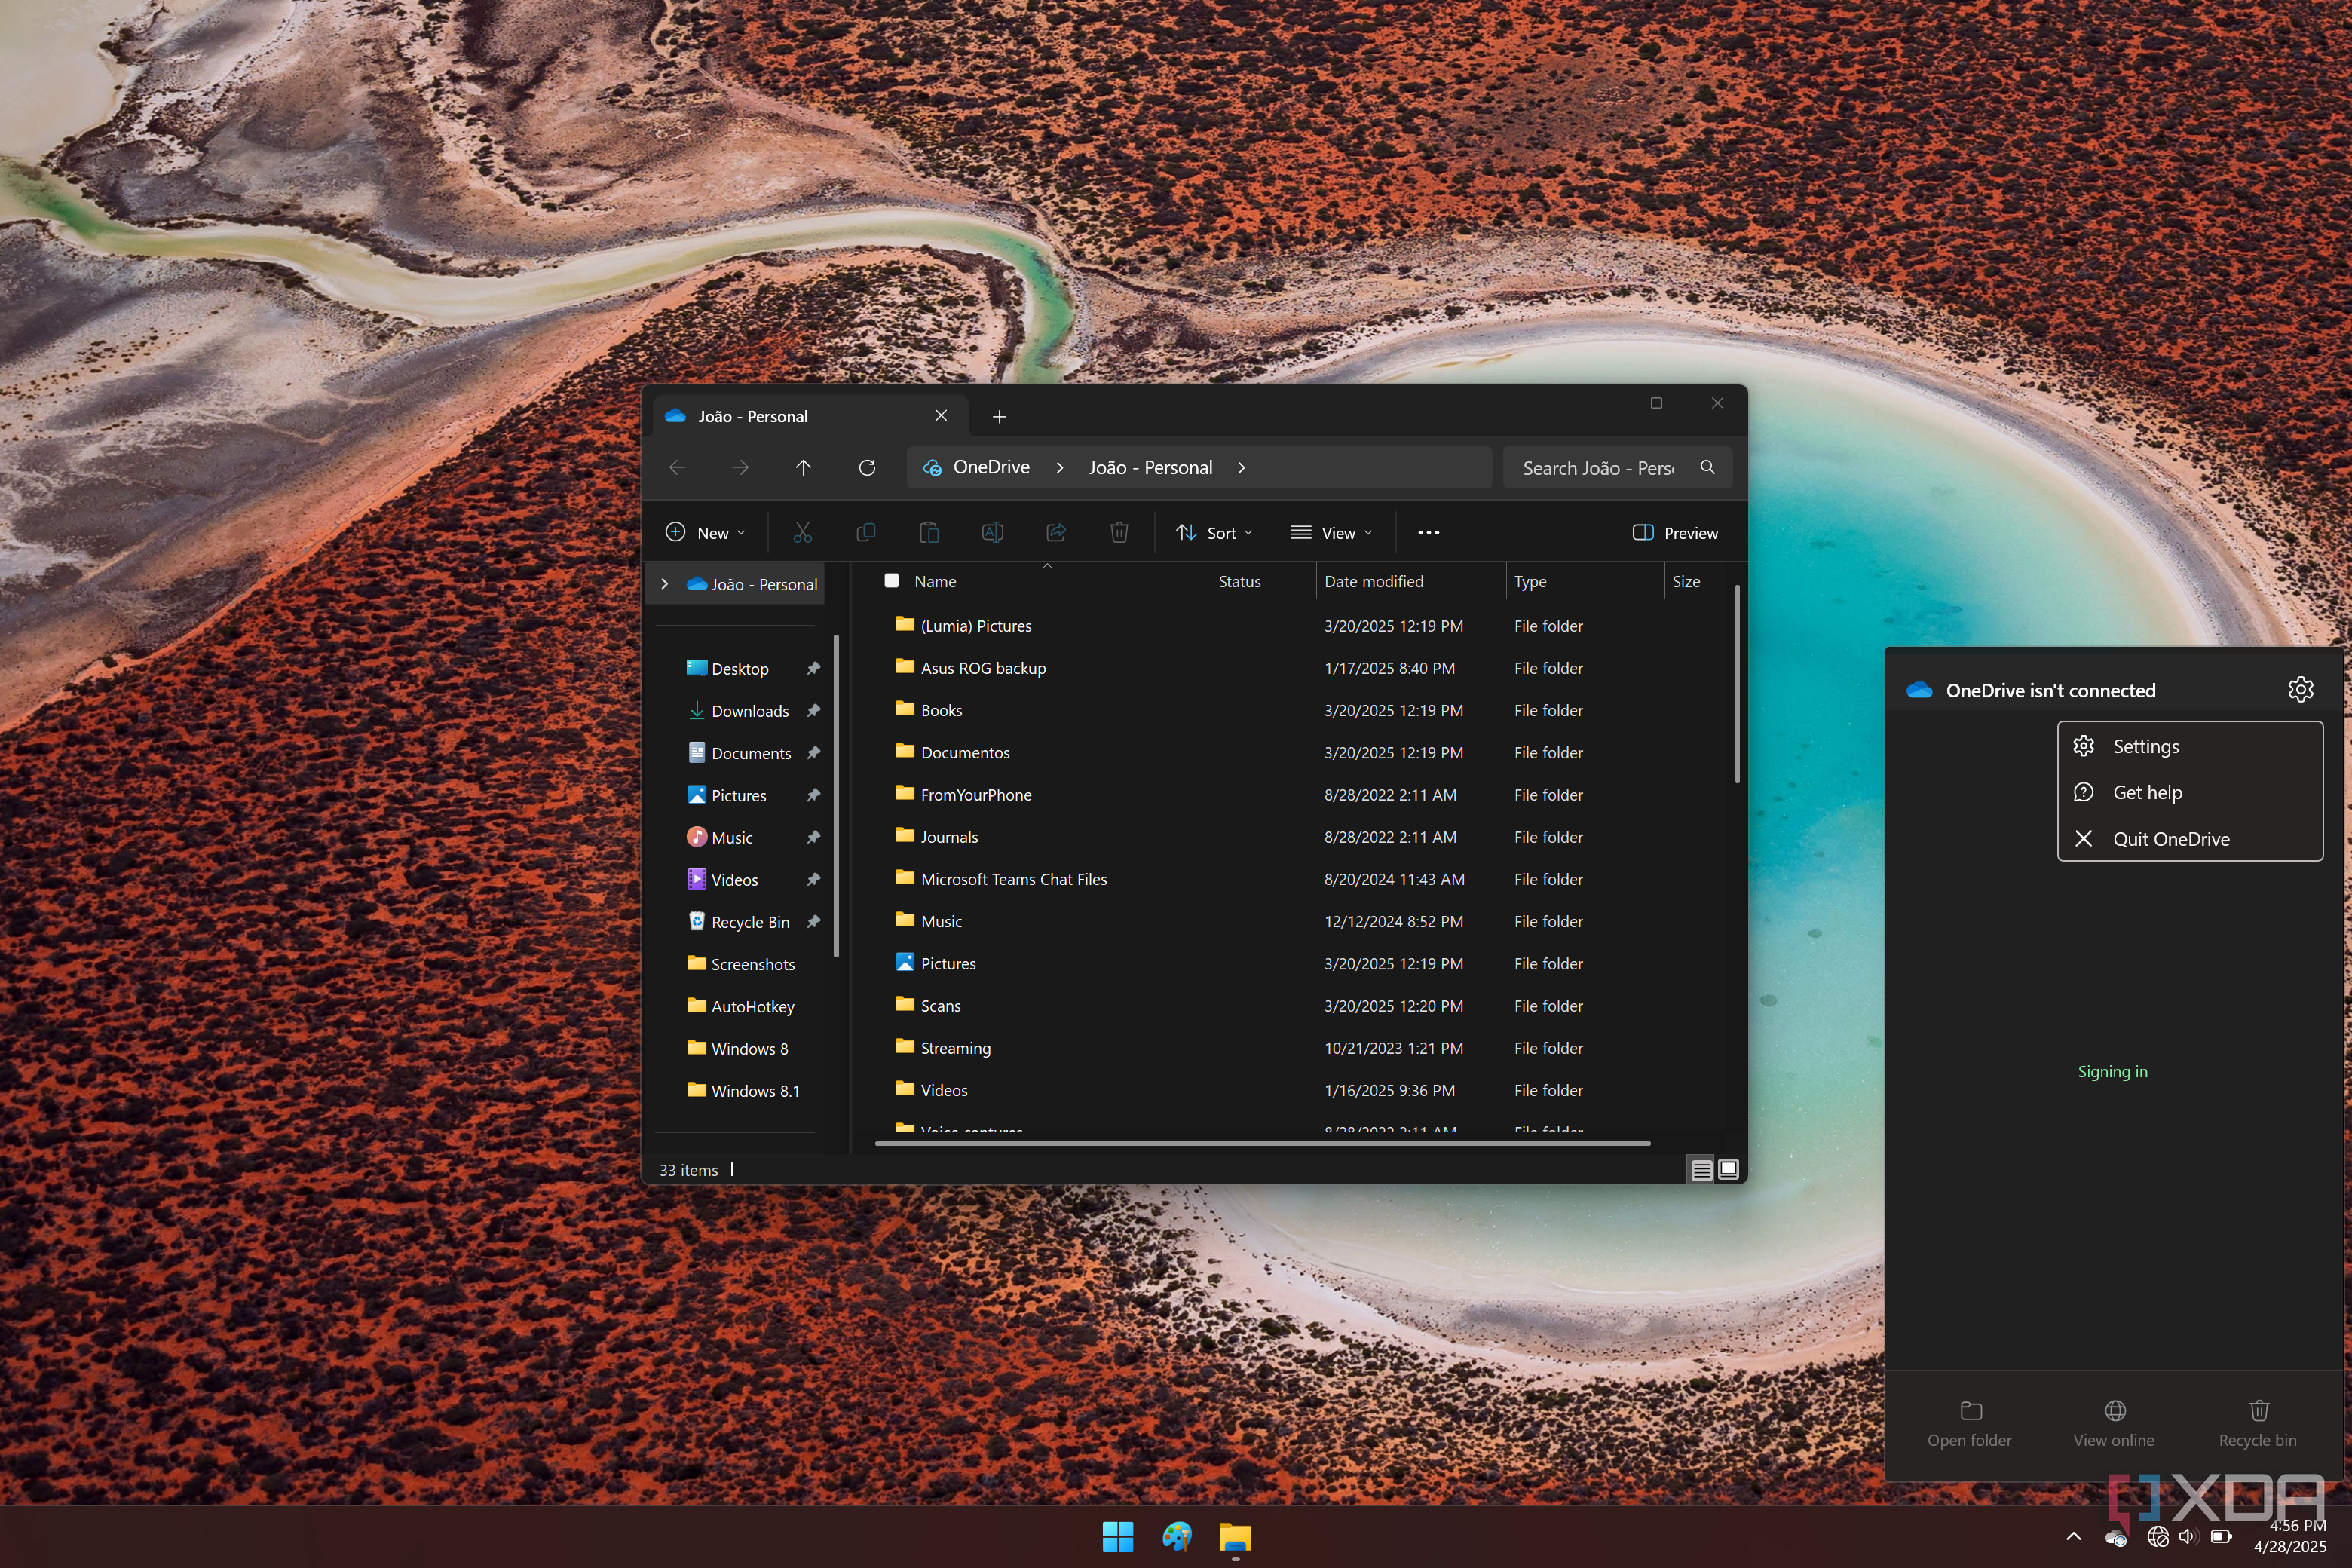Click the vertical scrollbar in file list
Image resolution: width=2352 pixels, height=1568 pixels.
(1737, 684)
